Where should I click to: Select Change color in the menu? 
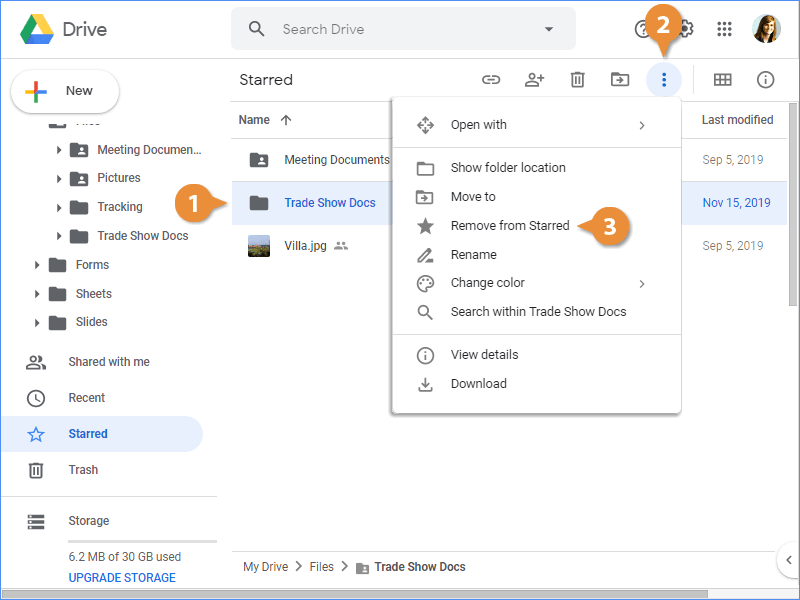(x=487, y=283)
